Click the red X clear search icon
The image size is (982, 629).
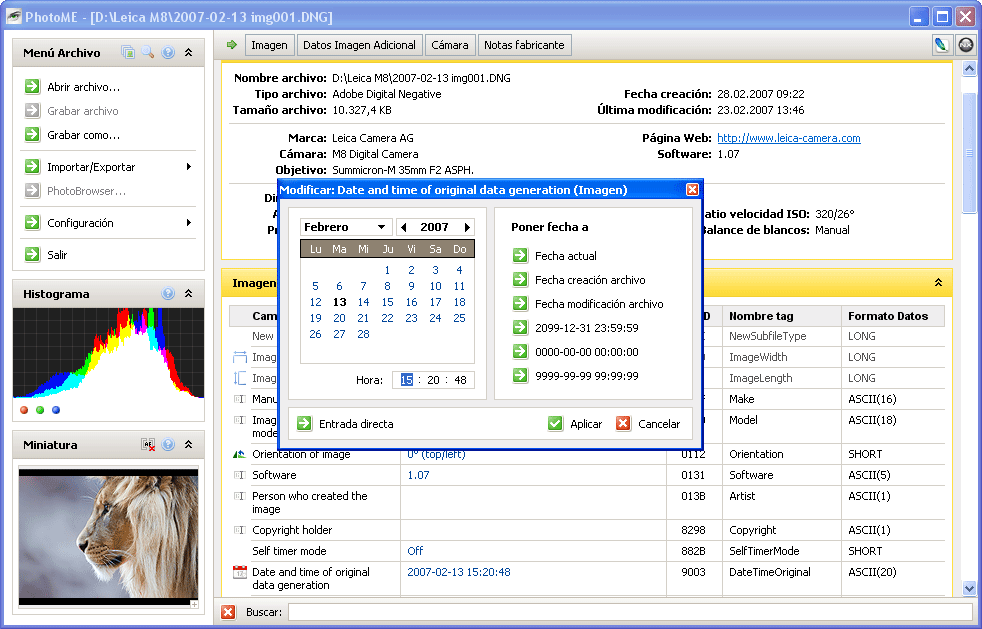(229, 612)
